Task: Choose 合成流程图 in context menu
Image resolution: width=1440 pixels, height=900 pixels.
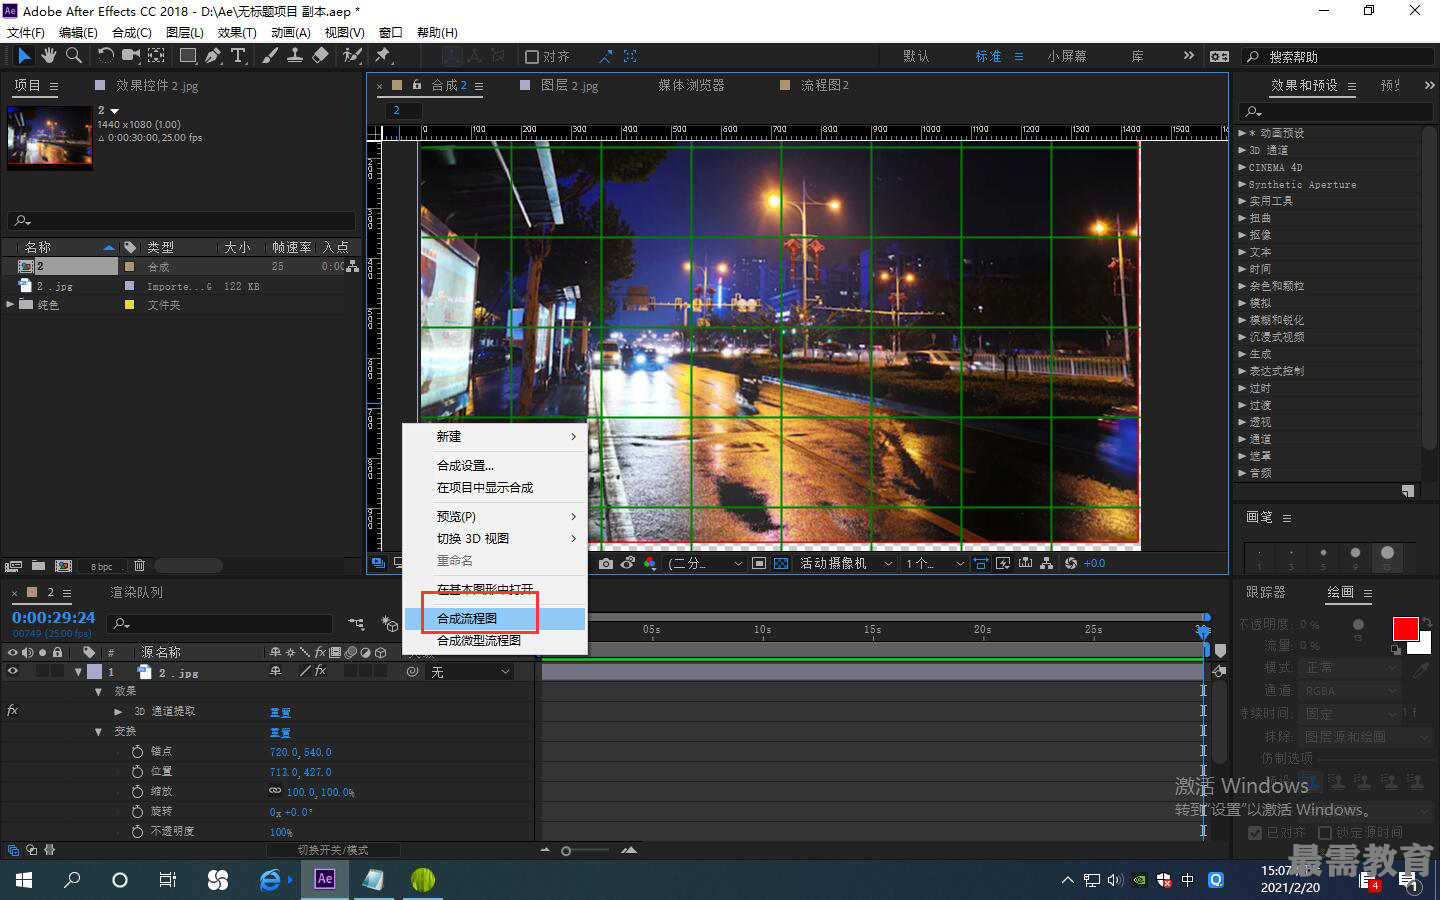Action: [495, 619]
